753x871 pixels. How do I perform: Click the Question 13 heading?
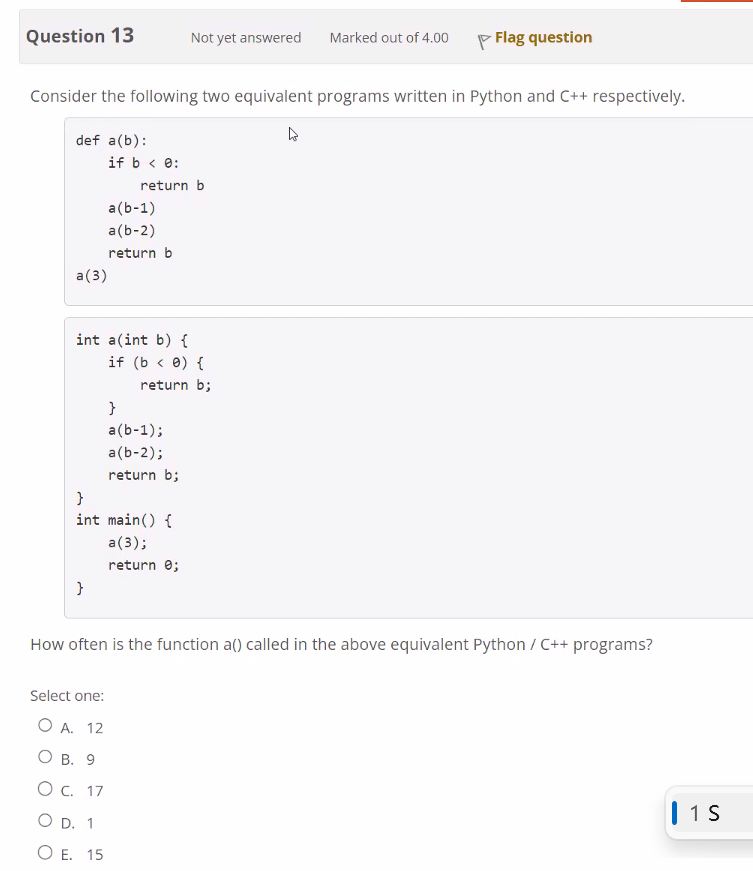79,35
